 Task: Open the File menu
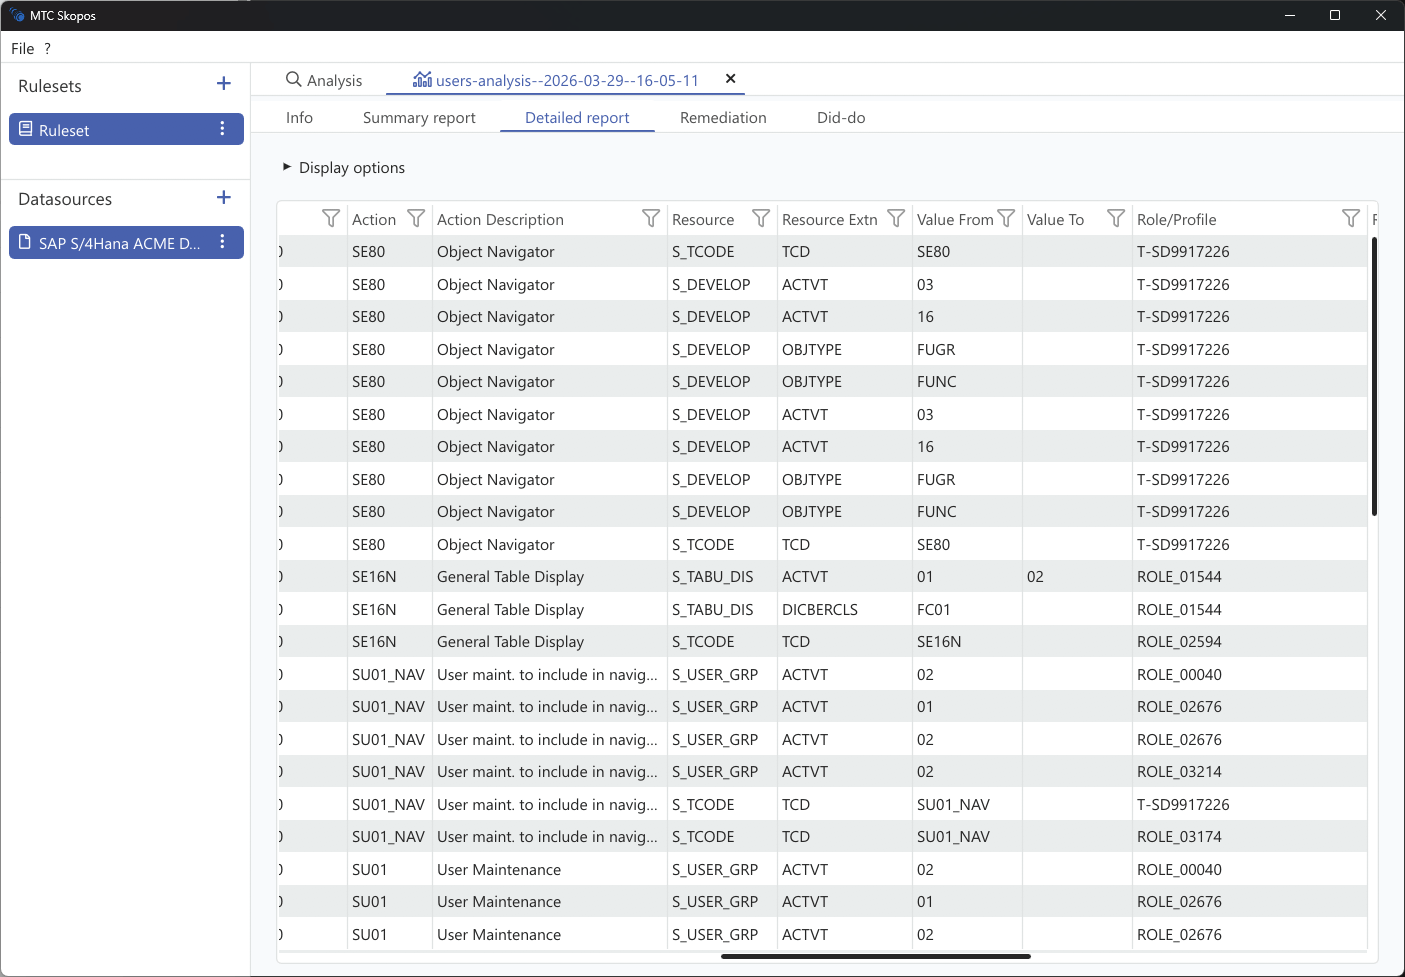tap(22, 49)
